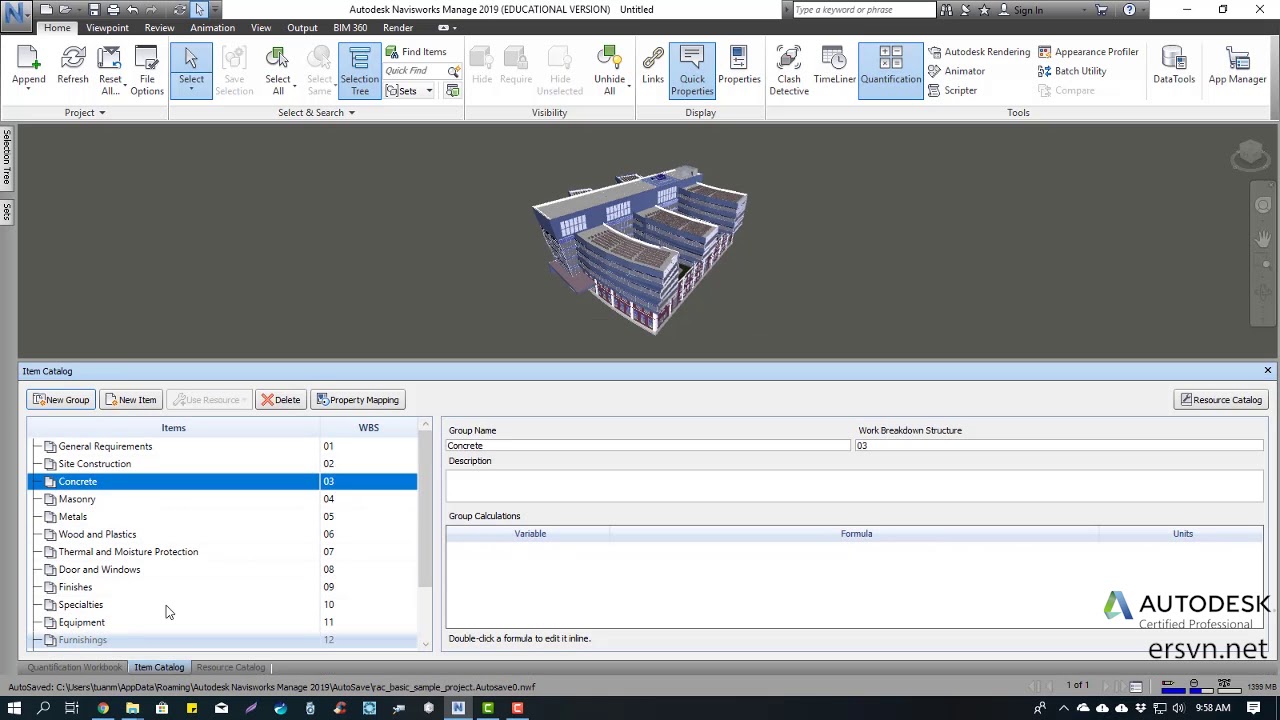
Task: Toggle the Selection Tree window
Action: (359, 71)
